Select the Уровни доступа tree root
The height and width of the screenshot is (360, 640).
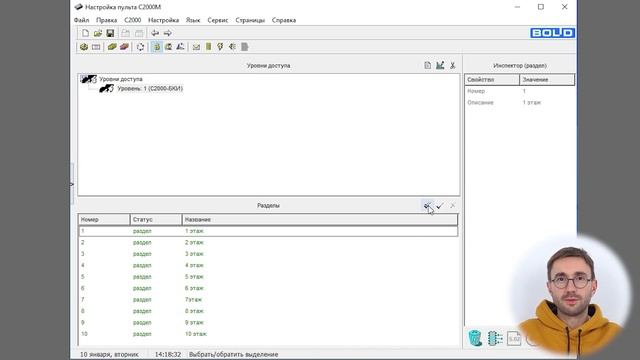(121, 79)
